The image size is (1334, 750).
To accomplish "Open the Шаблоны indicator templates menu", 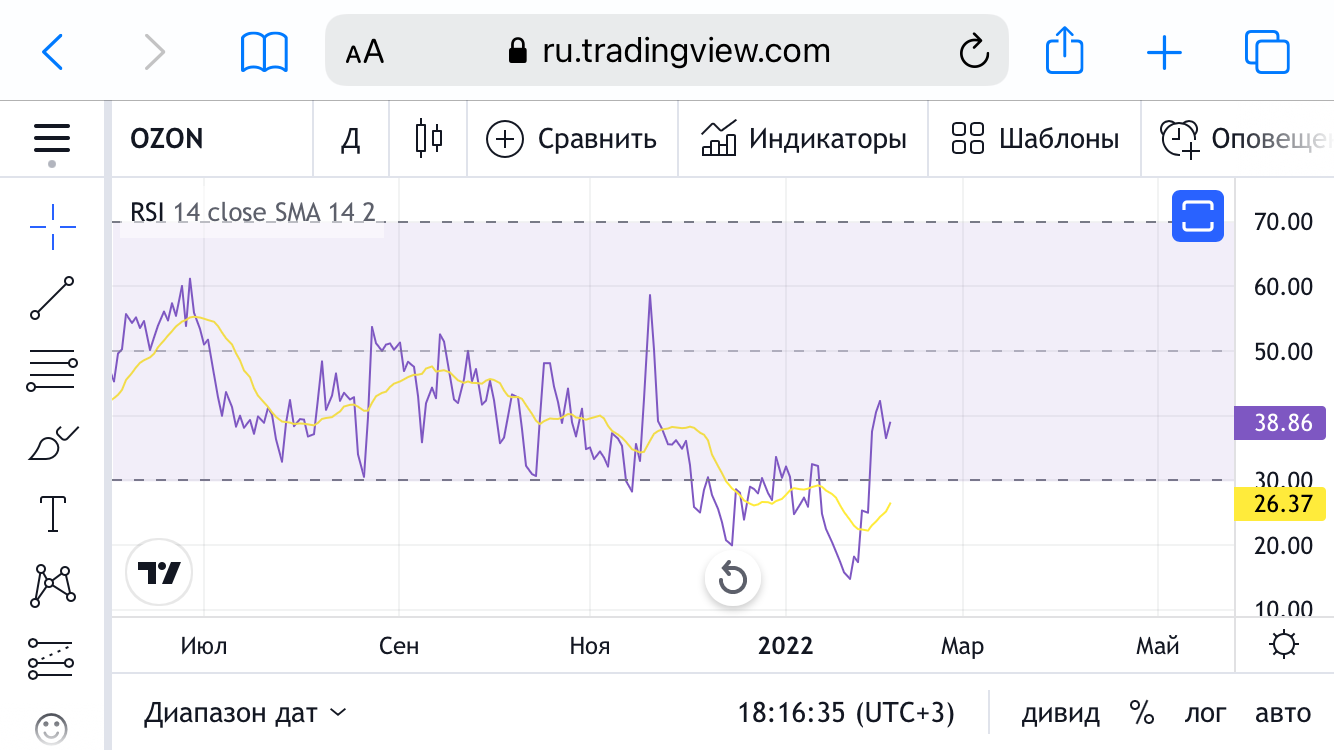I will click(x=1034, y=139).
